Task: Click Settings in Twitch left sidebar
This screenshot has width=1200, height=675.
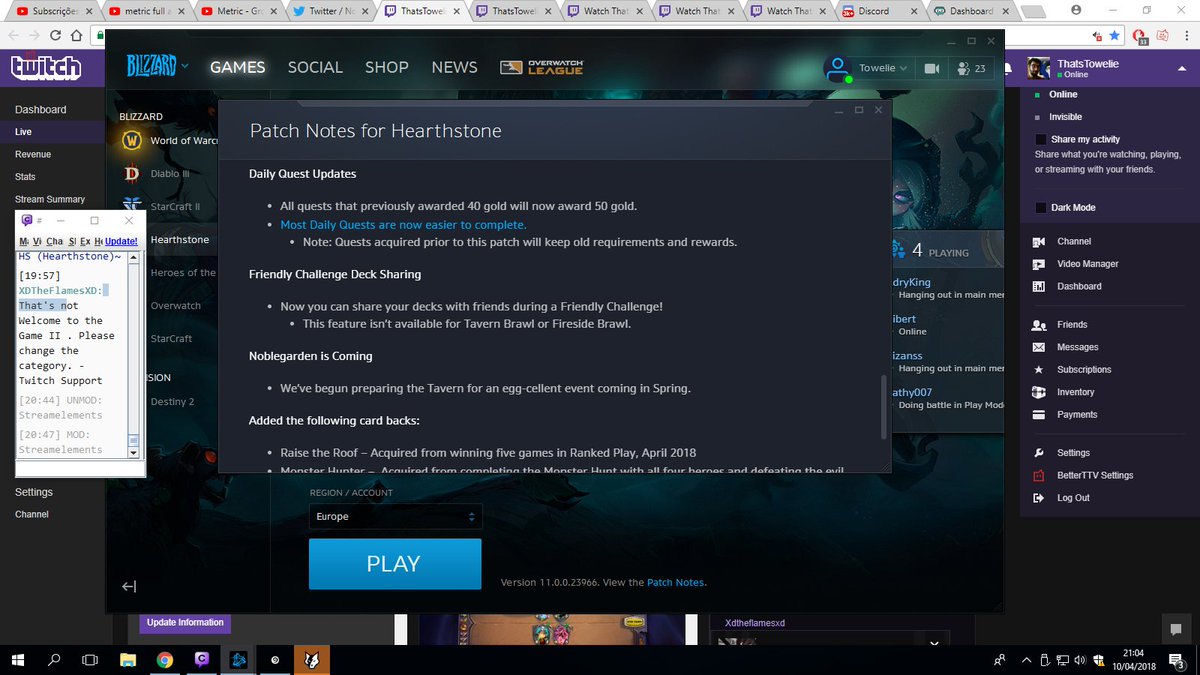Action: click(x=34, y=492)
